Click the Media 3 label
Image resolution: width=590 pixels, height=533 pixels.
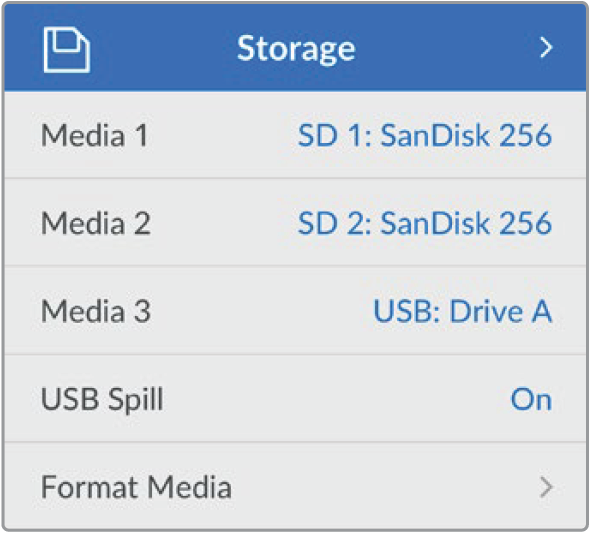96,311
